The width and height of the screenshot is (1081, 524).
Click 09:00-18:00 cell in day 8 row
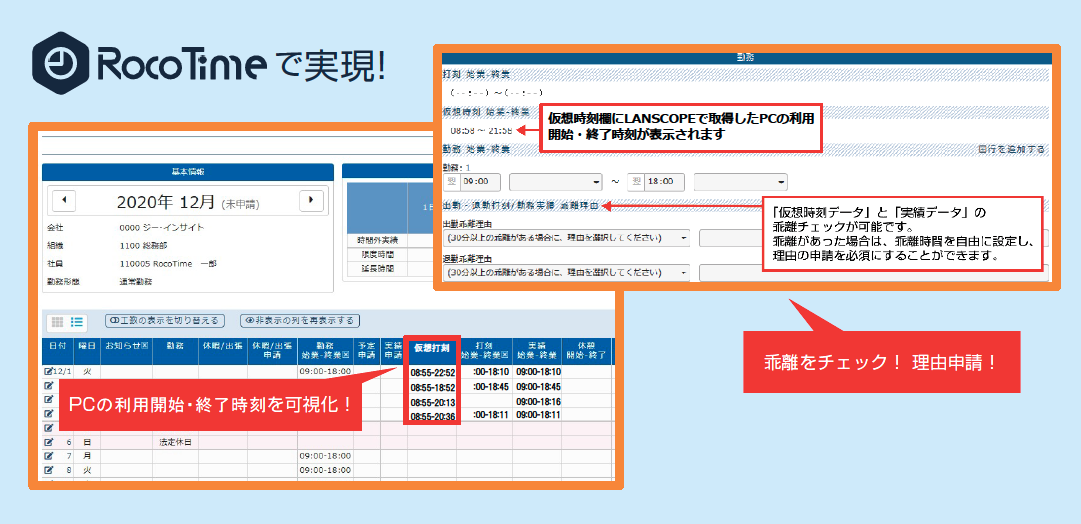pos(325,470)
